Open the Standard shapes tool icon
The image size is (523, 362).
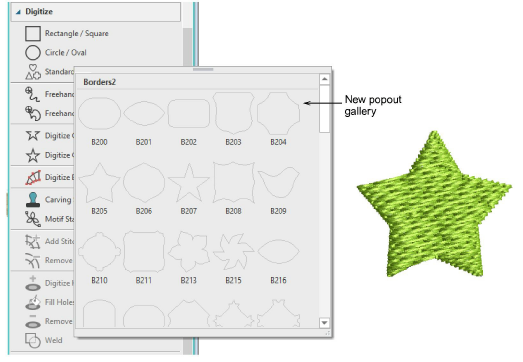[x=33, y=72]
